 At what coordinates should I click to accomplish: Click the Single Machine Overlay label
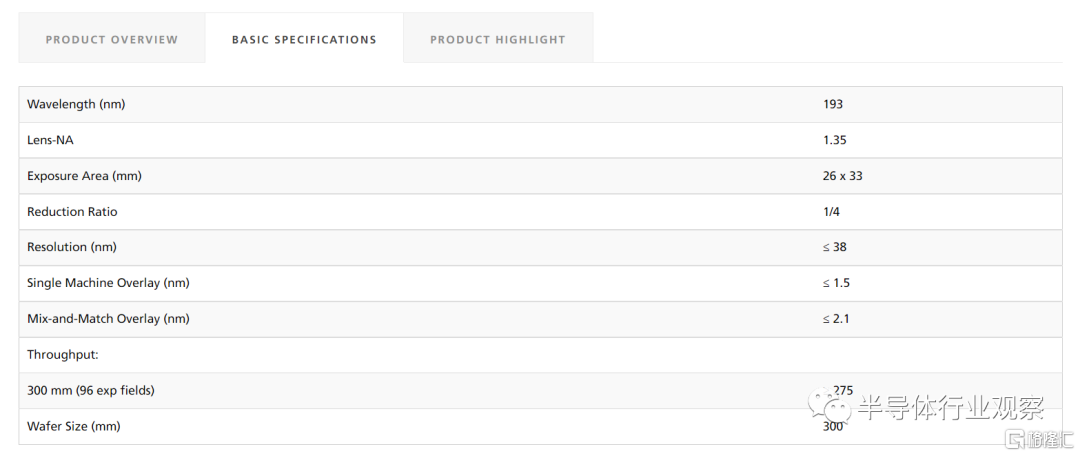[x=108, y=283]
